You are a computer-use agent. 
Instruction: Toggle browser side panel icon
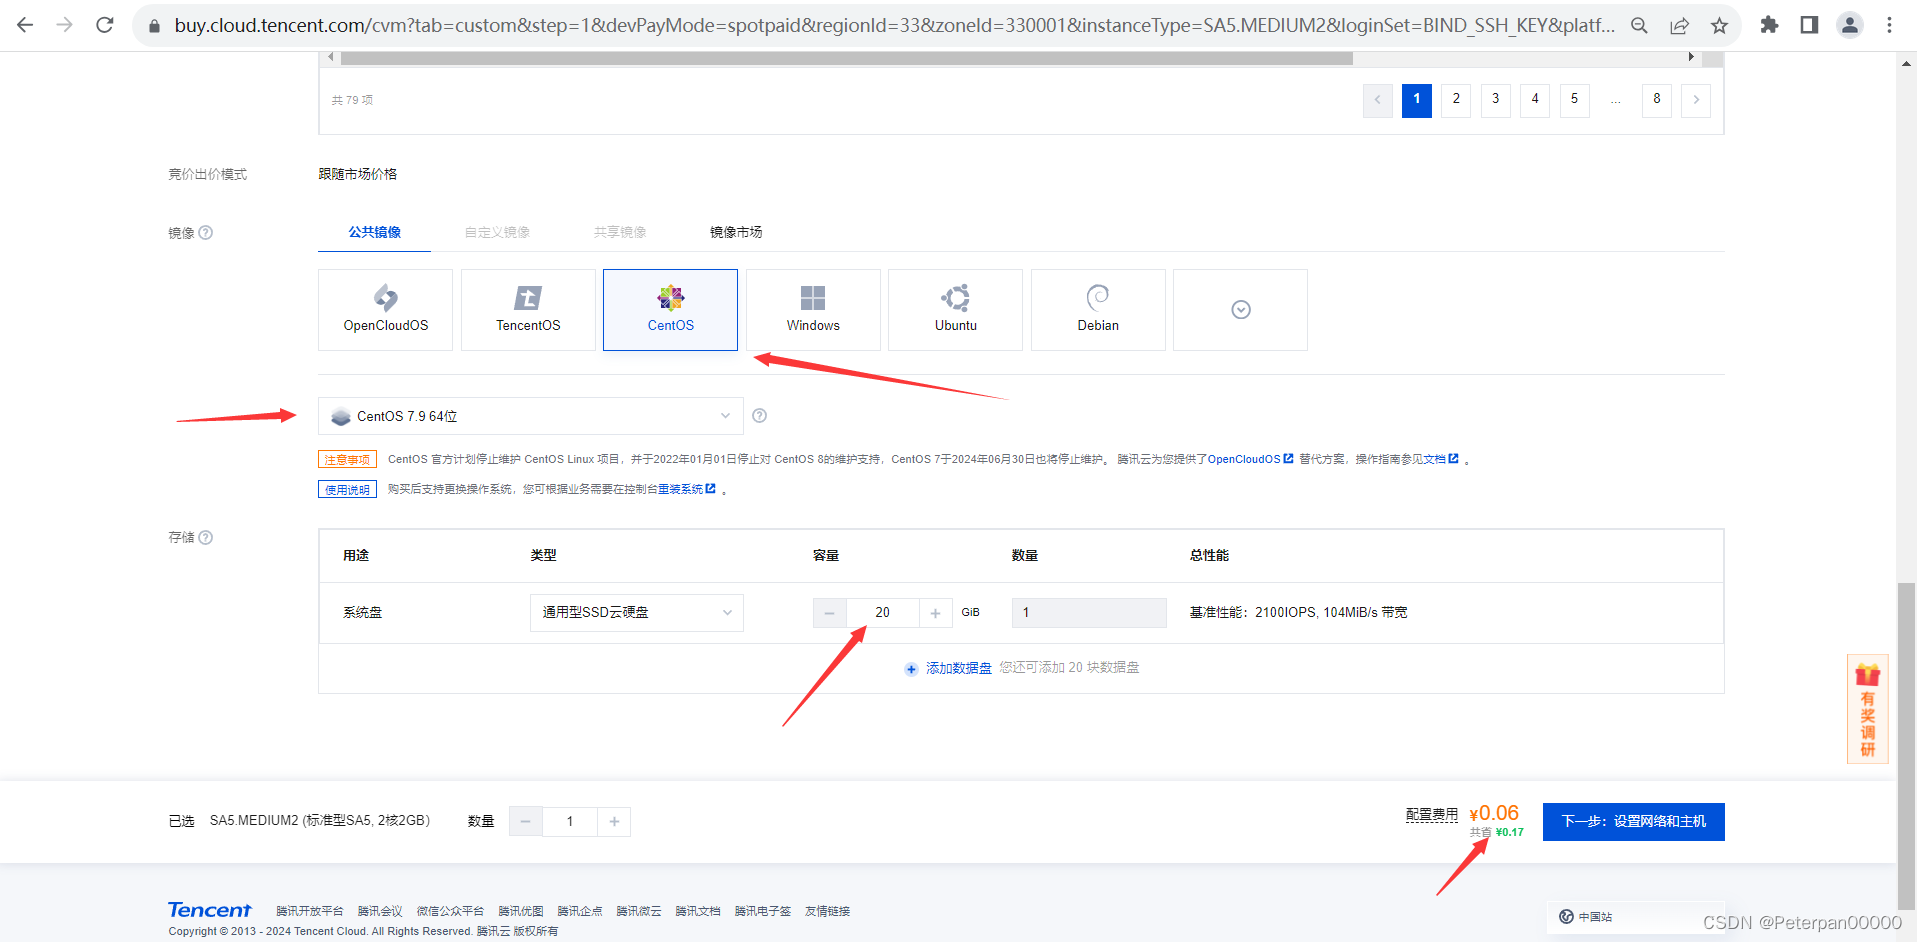point(1809,25)
